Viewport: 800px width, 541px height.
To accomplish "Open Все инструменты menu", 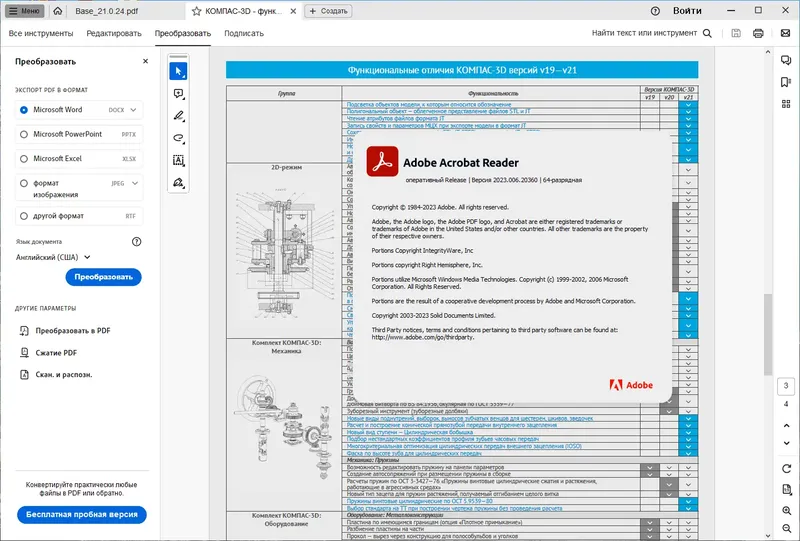I will click(41, 33).
